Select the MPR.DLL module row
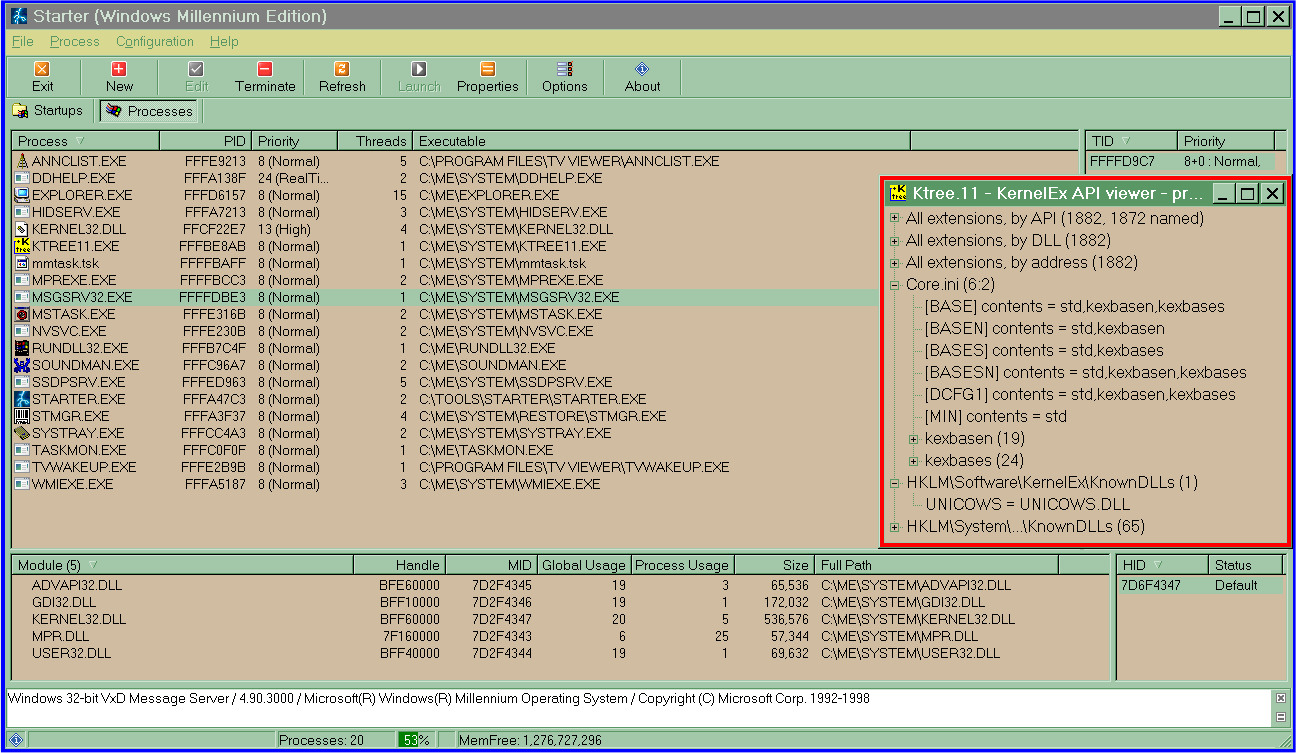This screenshot has height=753, width=1296. (560, 636)
